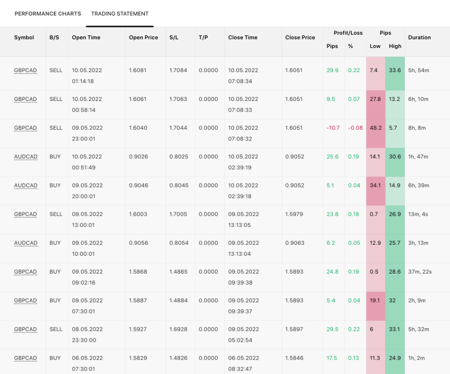Switch to the Performance Charts tab
Image resolution: width=450 pixels, height=374 pixels.
coord(48,14)
